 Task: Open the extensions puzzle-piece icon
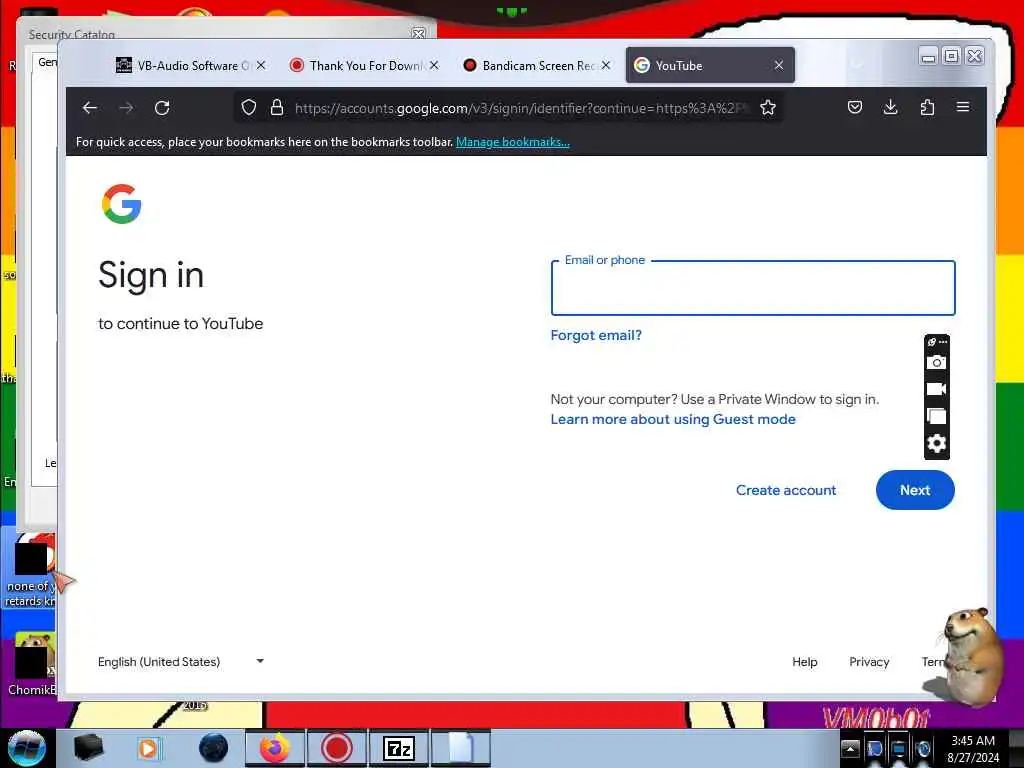927,107
